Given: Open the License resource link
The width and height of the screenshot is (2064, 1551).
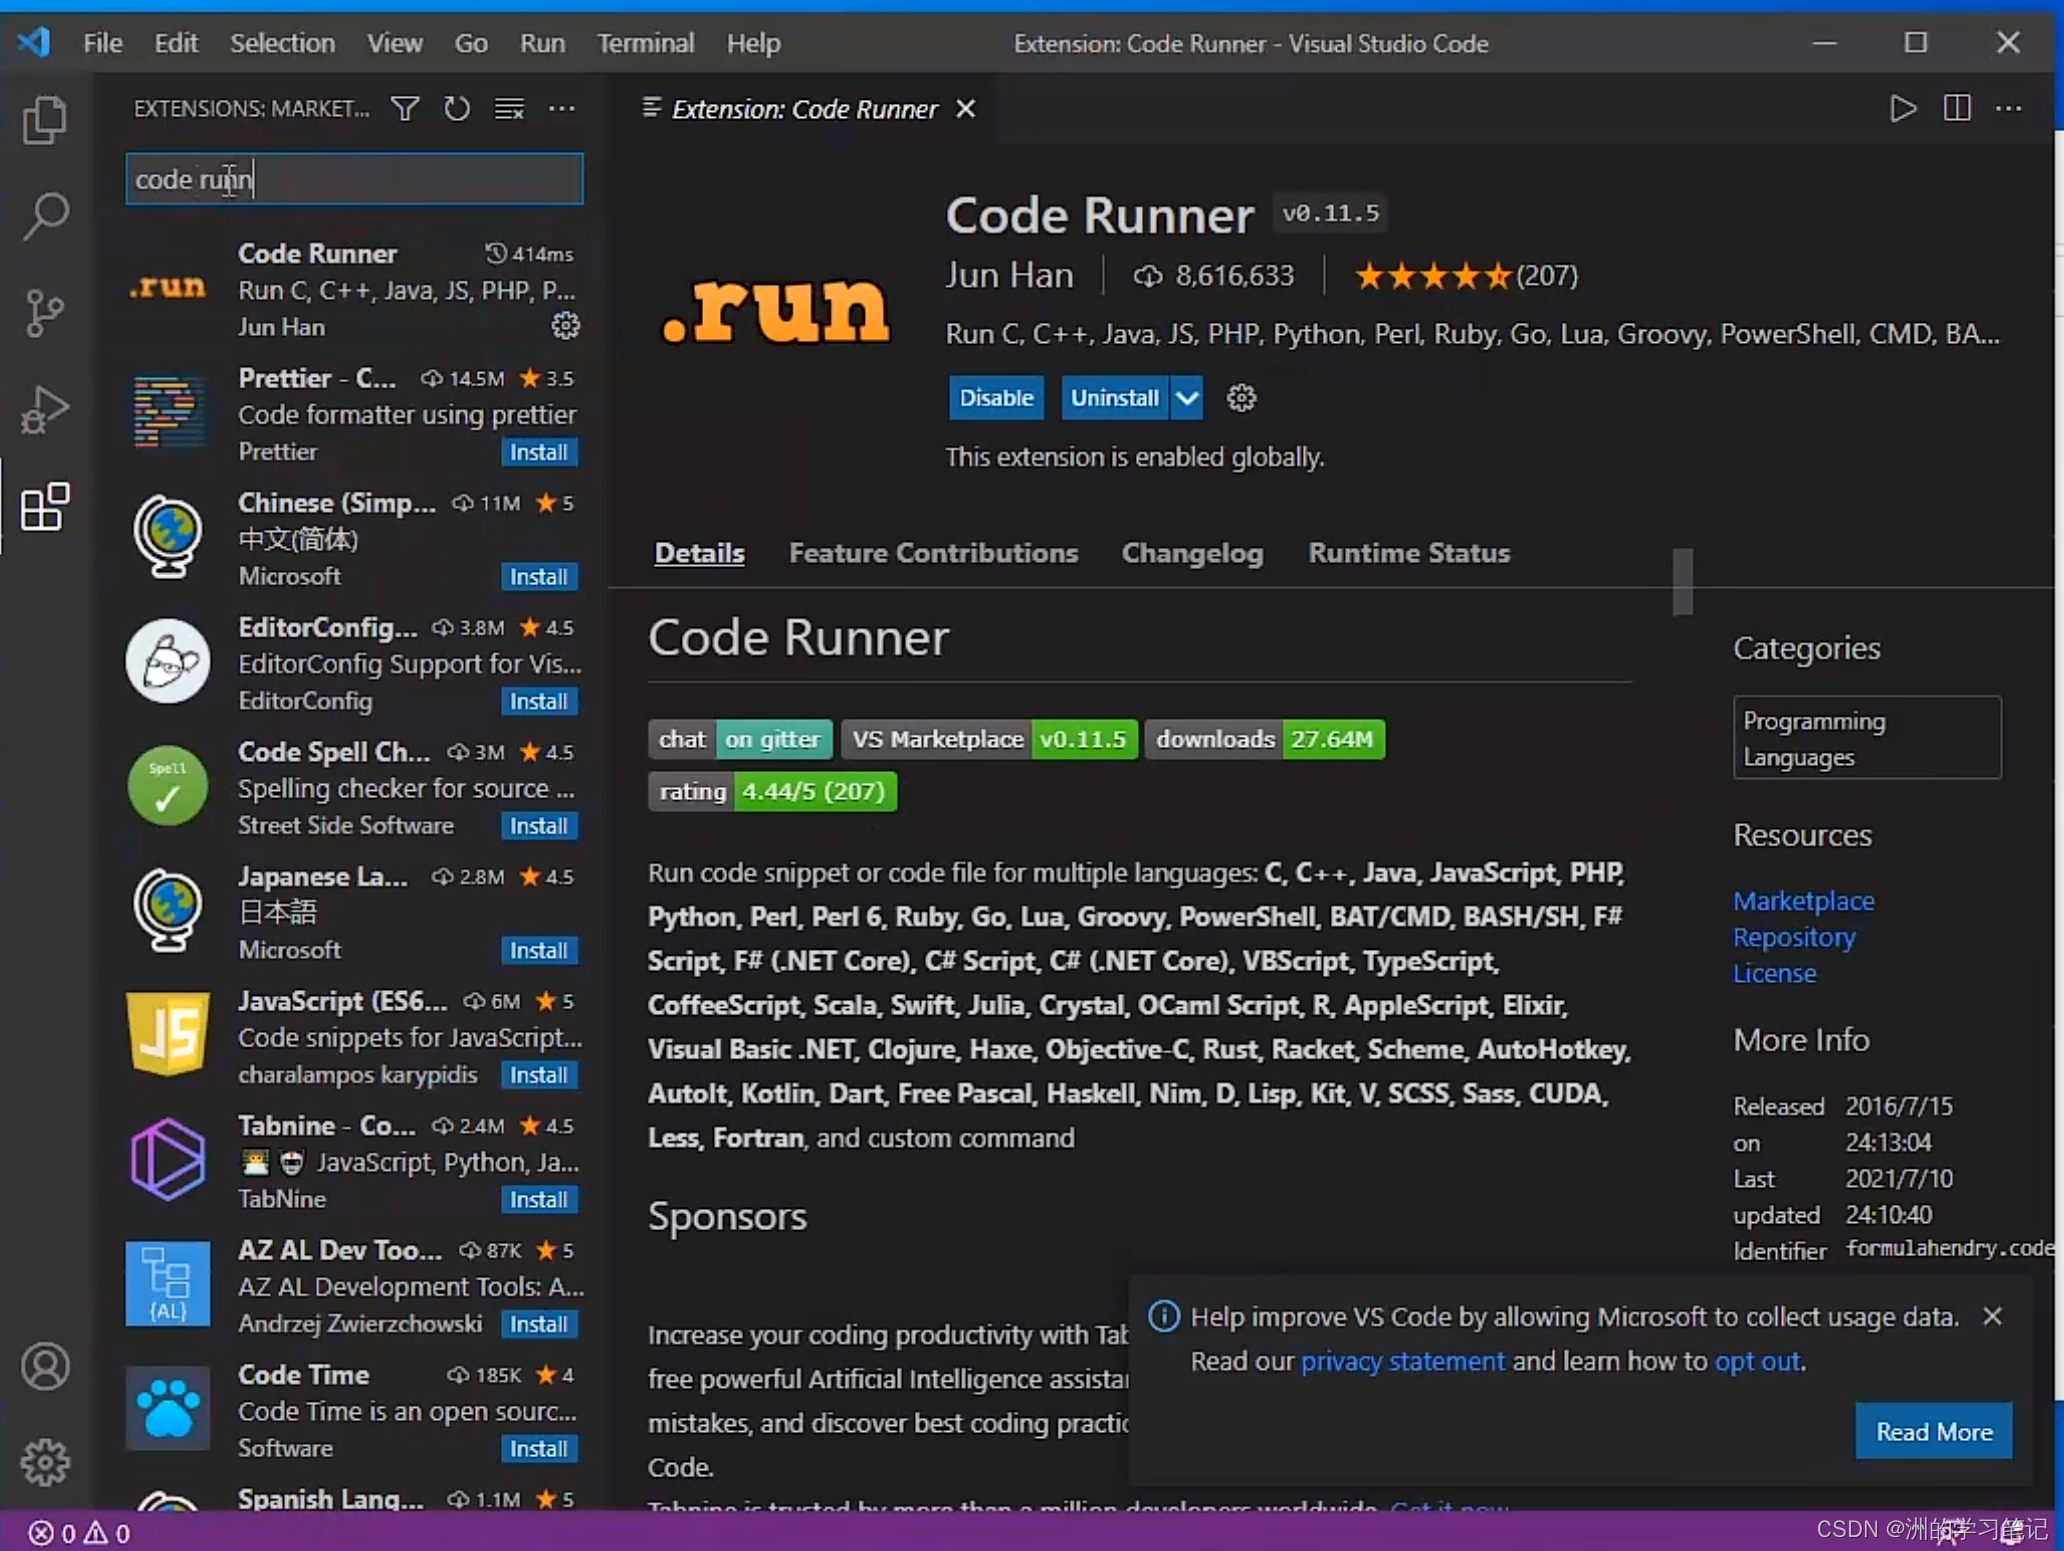Looking at the screenshot, I should tap(1774, 973).
